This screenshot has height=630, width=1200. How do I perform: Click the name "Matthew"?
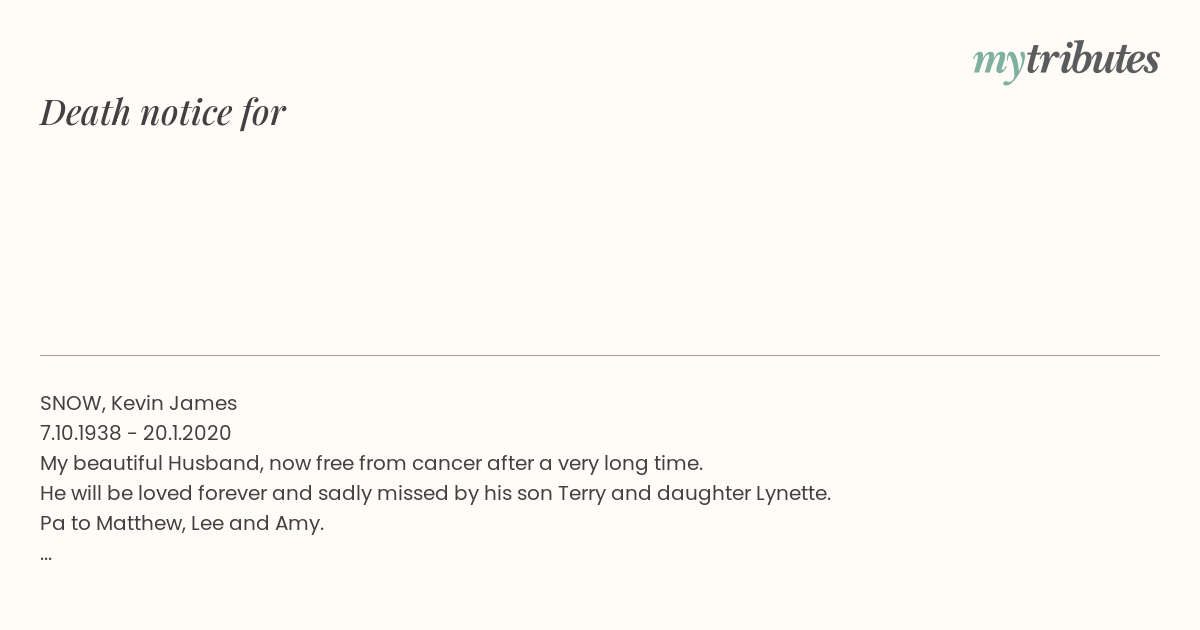point(139,523)
